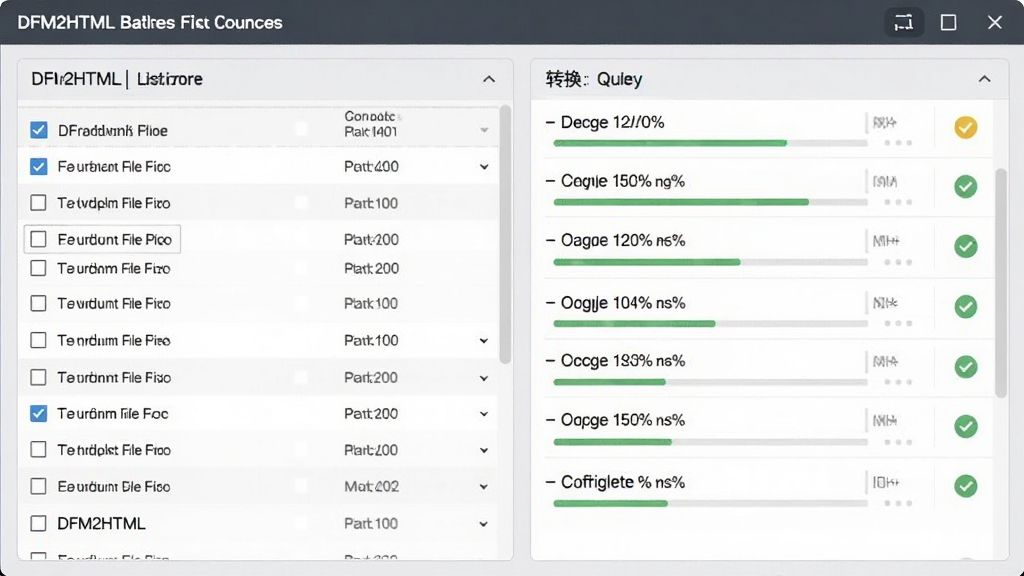Image resolution: width=1024 pixels, height=576 pixels.
Task: Open the dropdown arrow on the DFM2HTML row
Action: click(484, 523)
